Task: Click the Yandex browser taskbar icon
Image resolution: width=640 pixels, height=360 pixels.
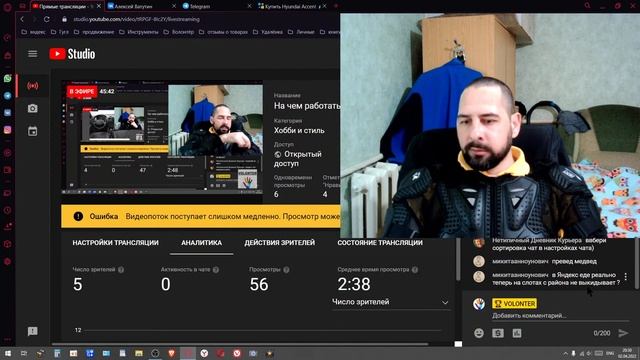Action: 204,353
